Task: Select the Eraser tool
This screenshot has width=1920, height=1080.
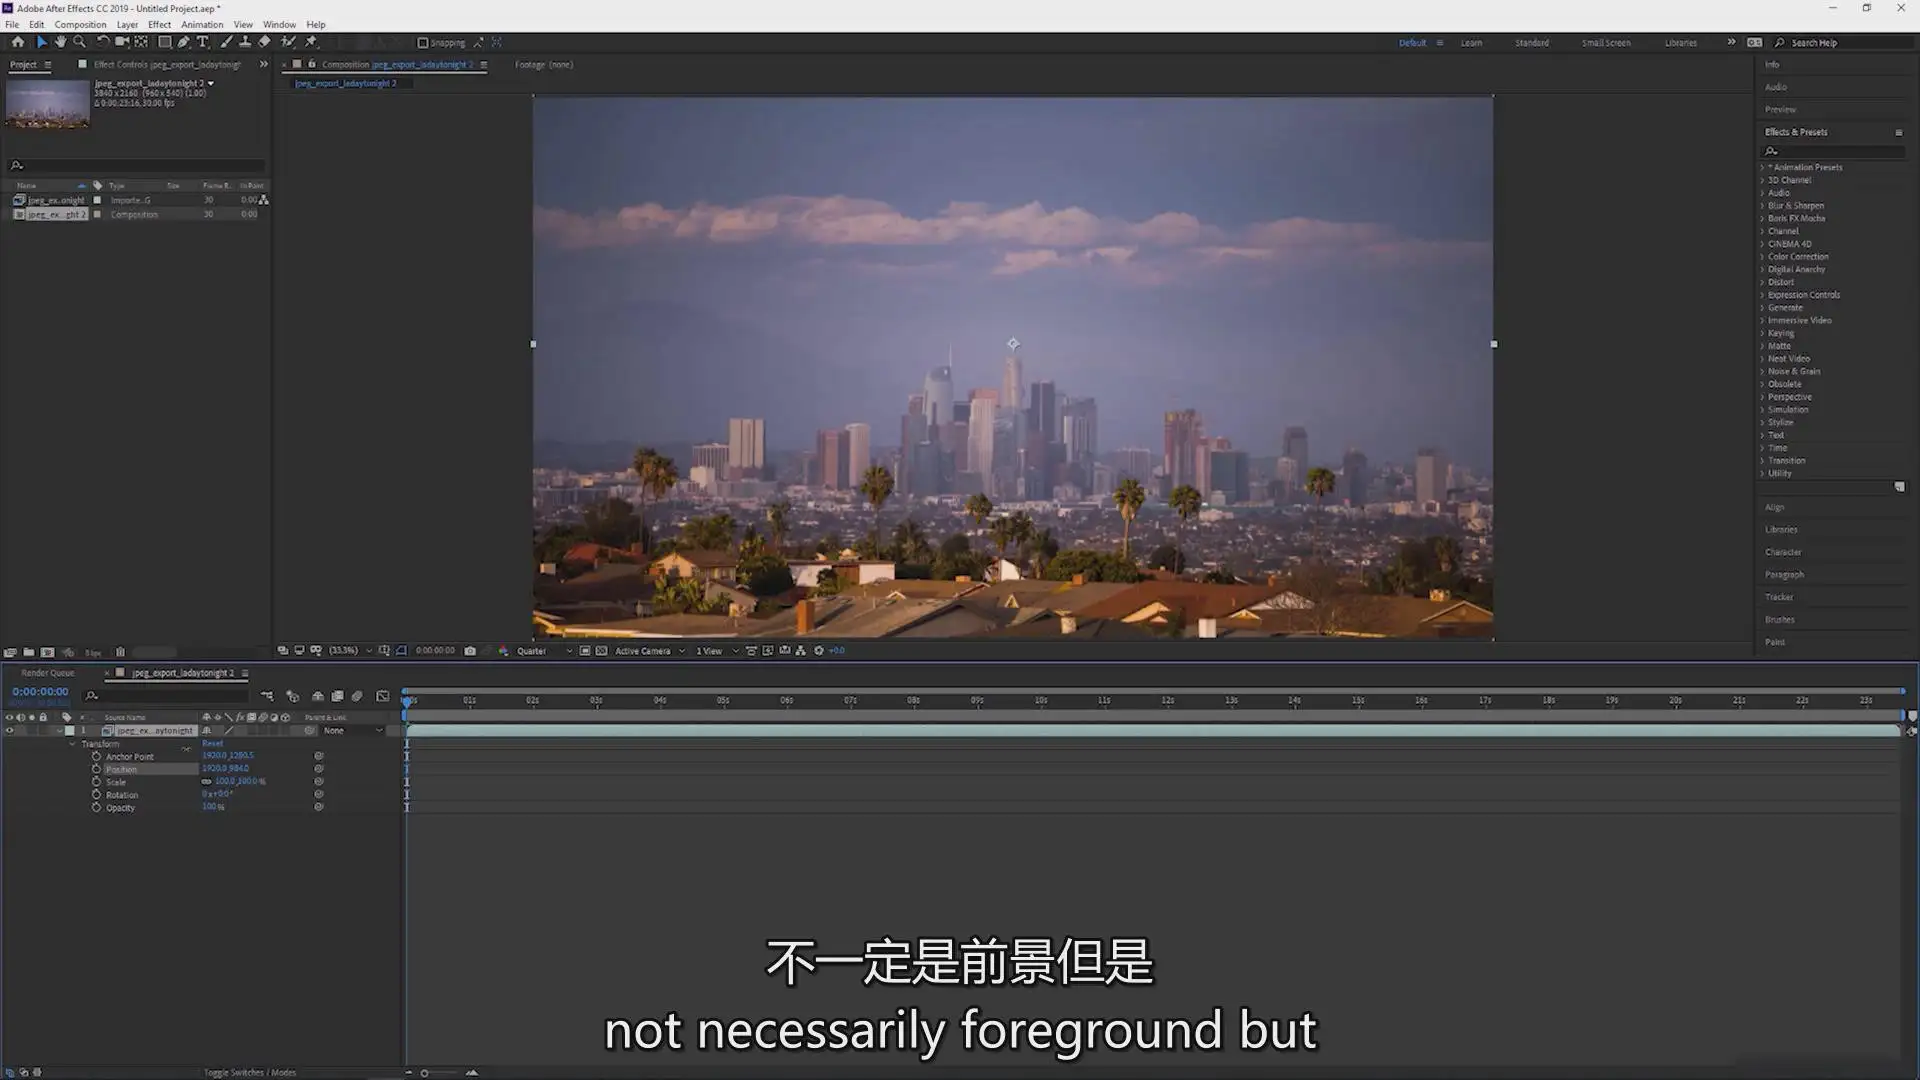Action: coord(264,42)
